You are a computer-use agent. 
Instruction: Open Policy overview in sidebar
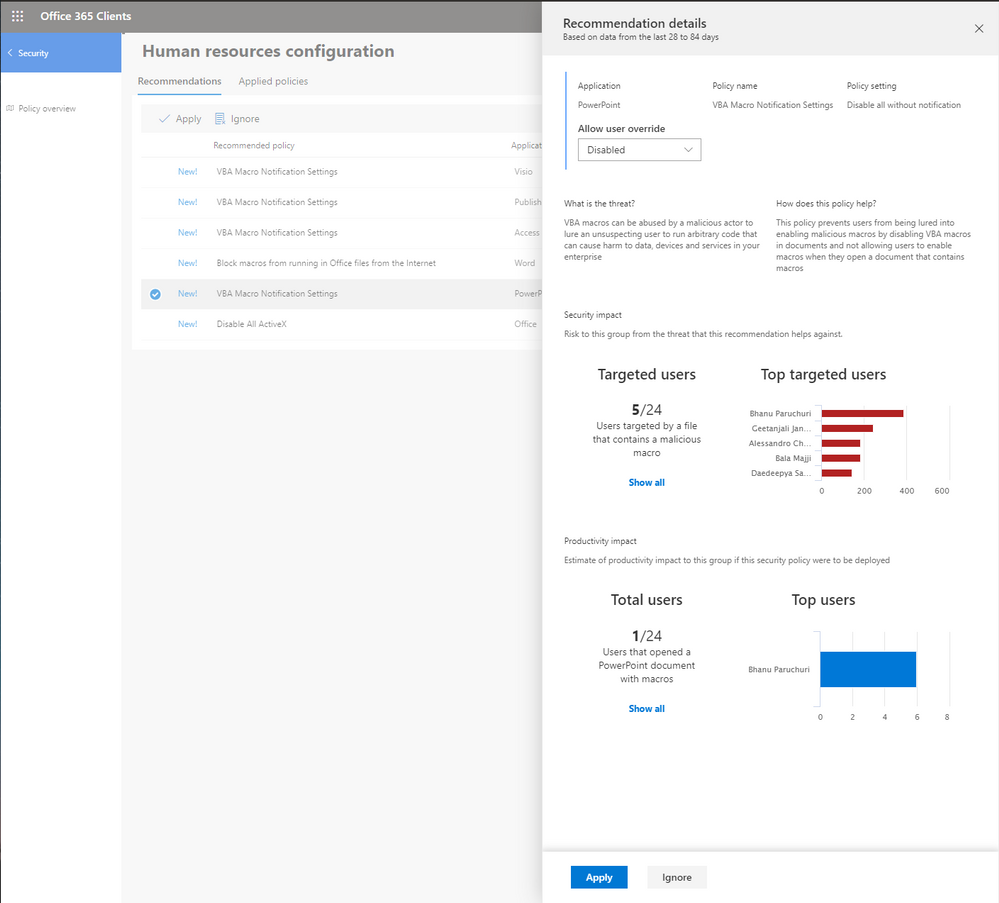point(47,108)
